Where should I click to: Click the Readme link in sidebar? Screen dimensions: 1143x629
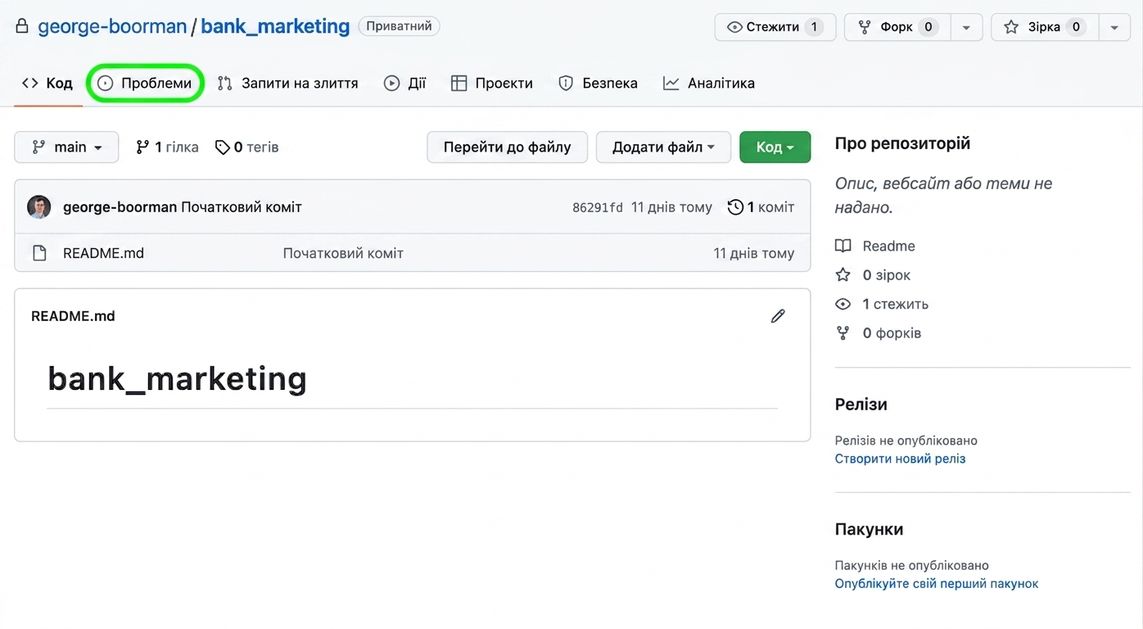click(x=889, y=246)
